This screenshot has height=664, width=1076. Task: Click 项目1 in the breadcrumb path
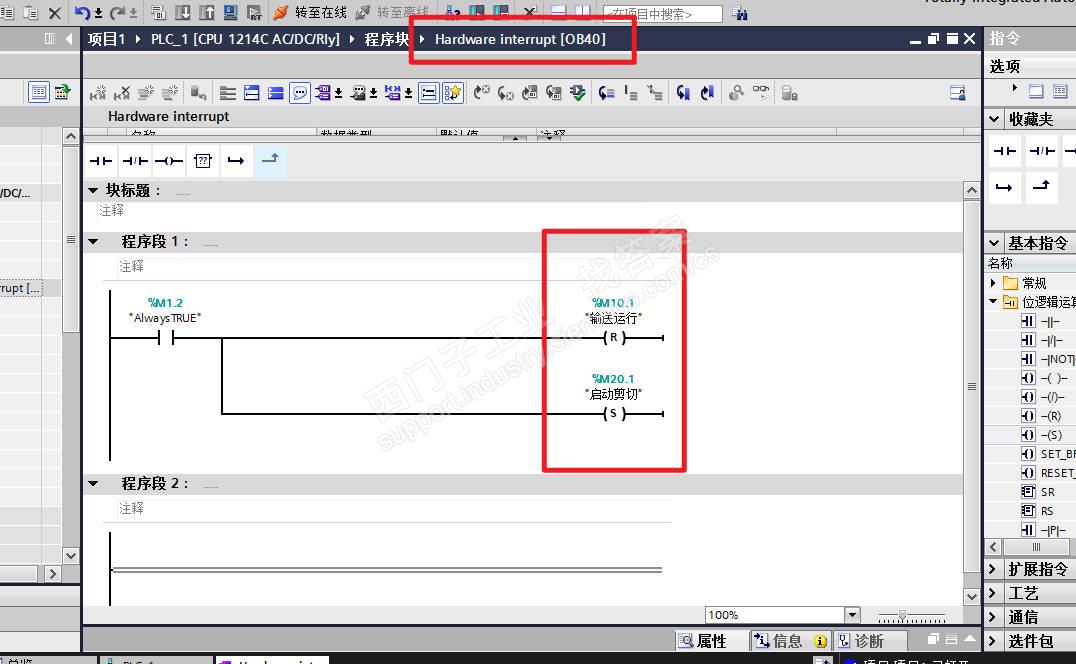tap(106, 39)
